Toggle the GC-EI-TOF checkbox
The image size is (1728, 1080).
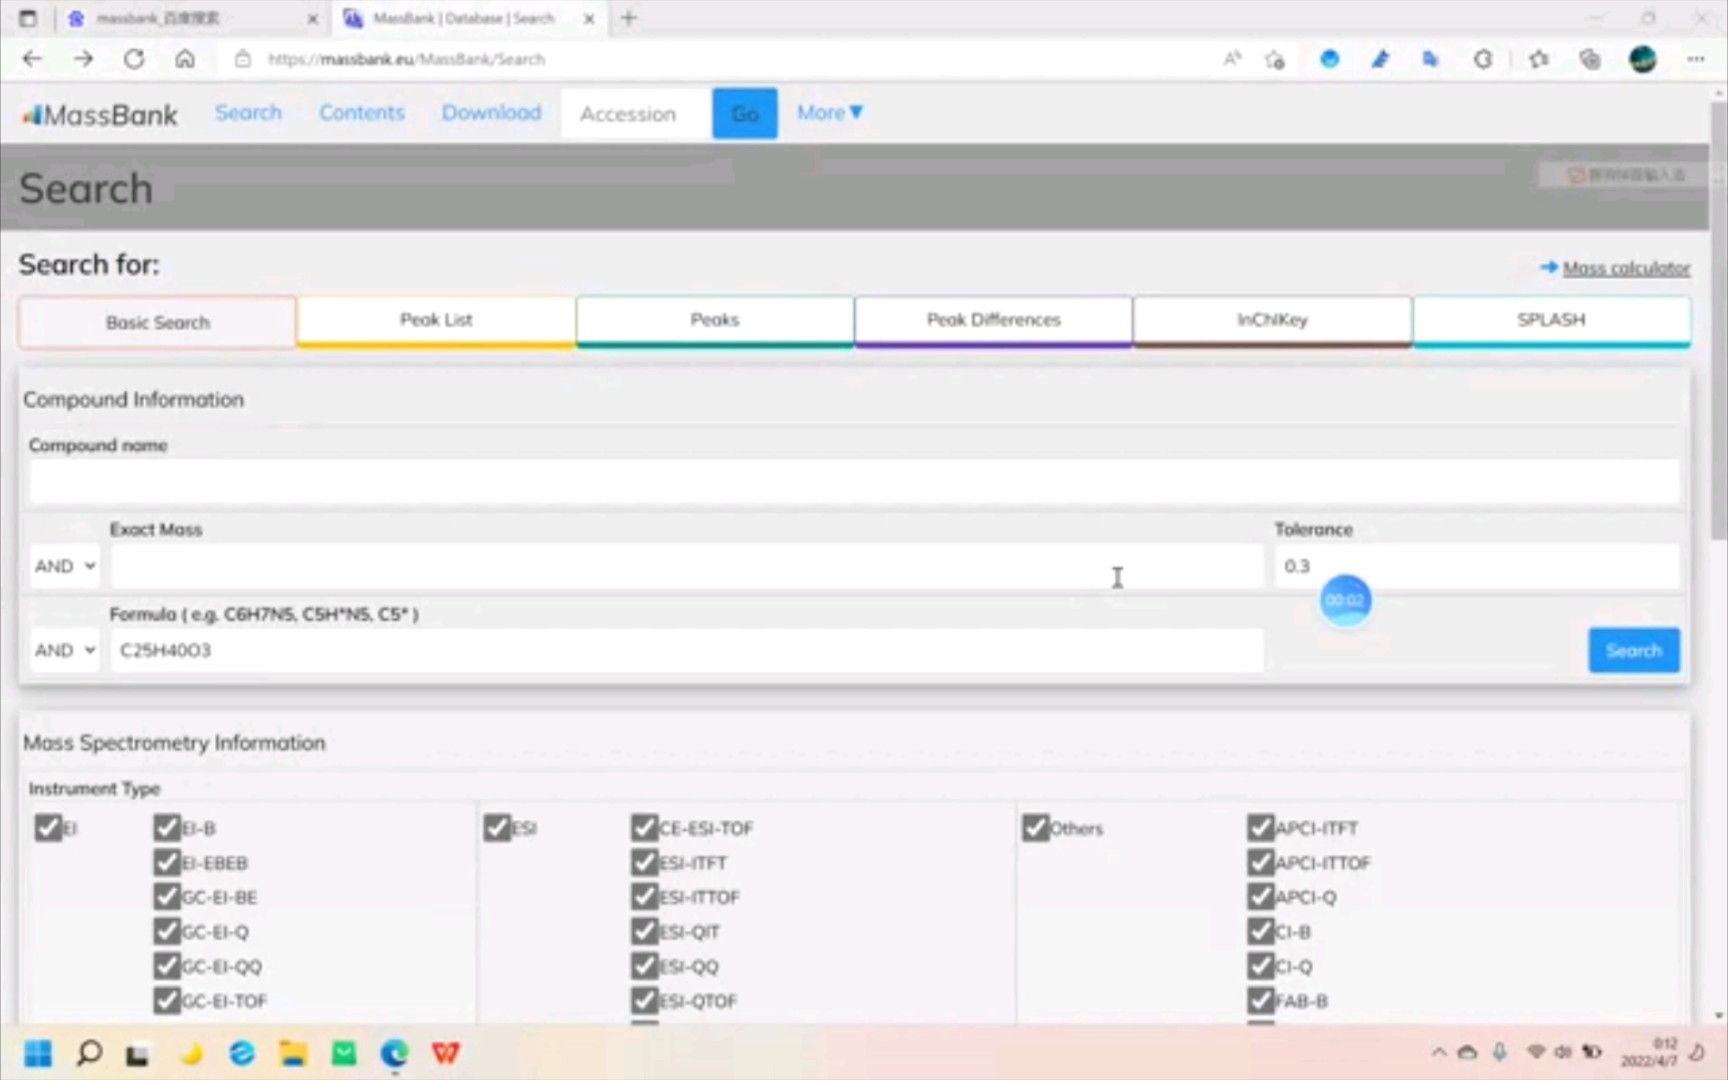point(167,1000)
